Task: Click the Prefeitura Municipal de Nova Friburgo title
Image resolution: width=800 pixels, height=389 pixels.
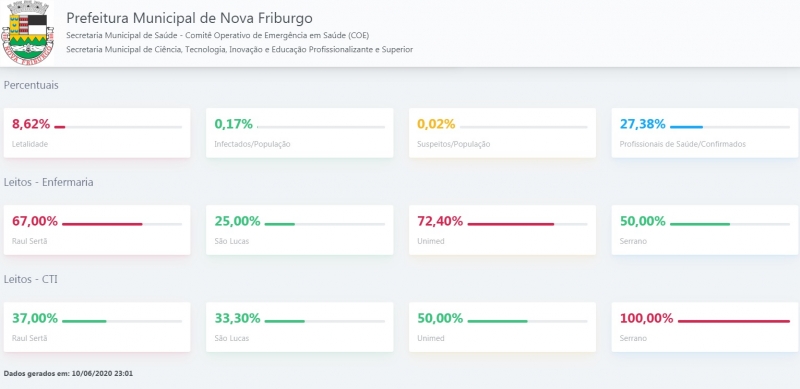Action: [x=189, y=18]
